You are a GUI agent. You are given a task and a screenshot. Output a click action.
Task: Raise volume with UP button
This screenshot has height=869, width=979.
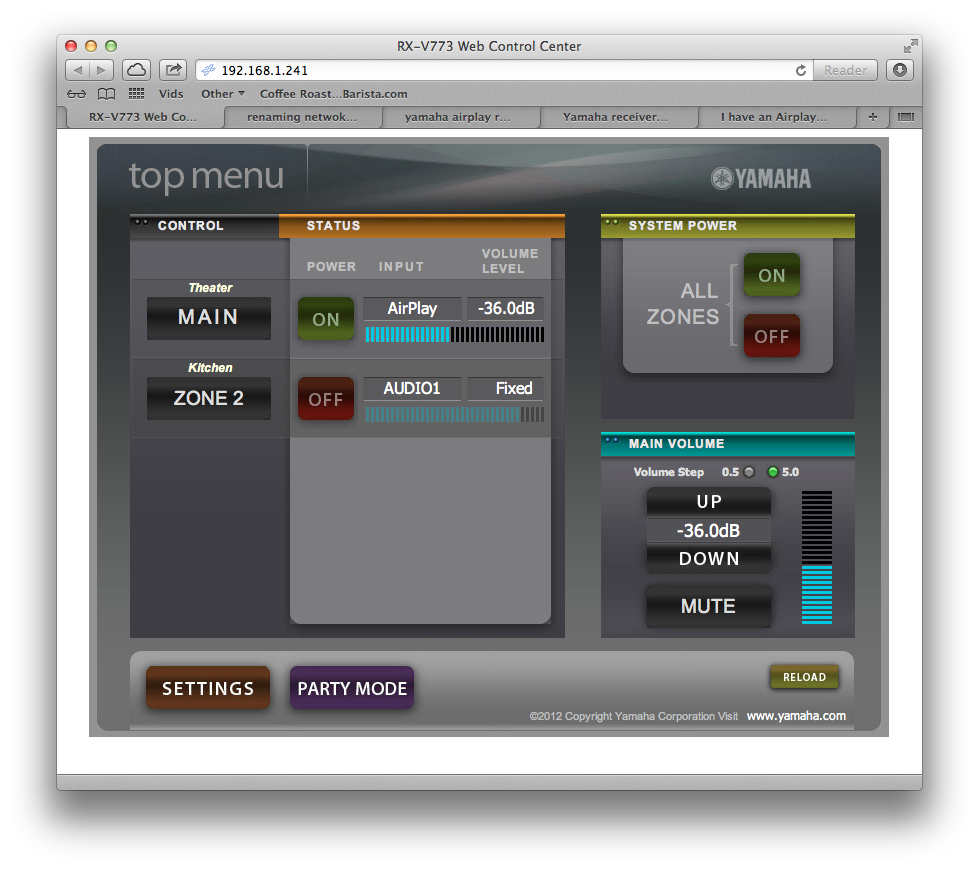(708, 502)
